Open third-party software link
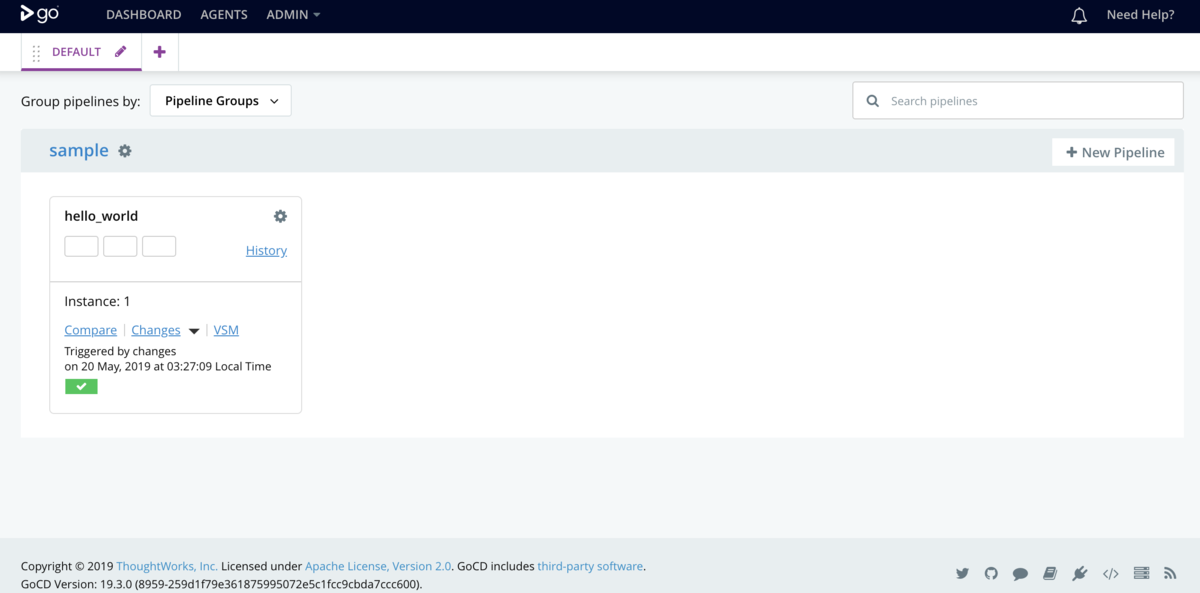 pyautogui.click(x=590, y=566)
